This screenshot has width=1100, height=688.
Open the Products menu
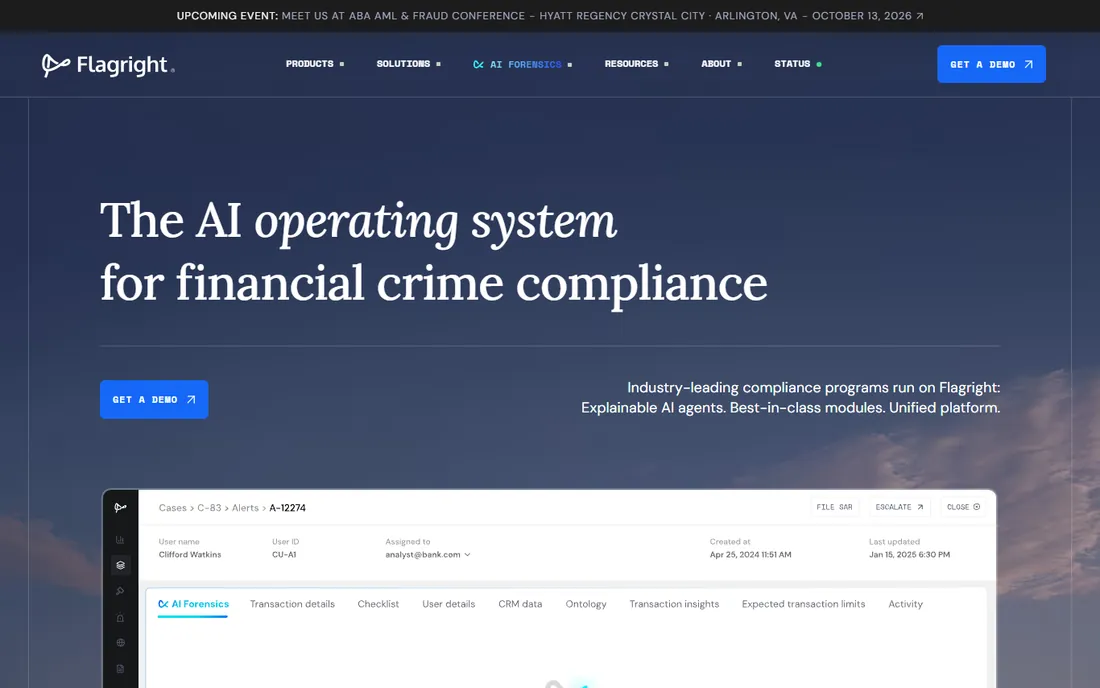pos(314,64)
